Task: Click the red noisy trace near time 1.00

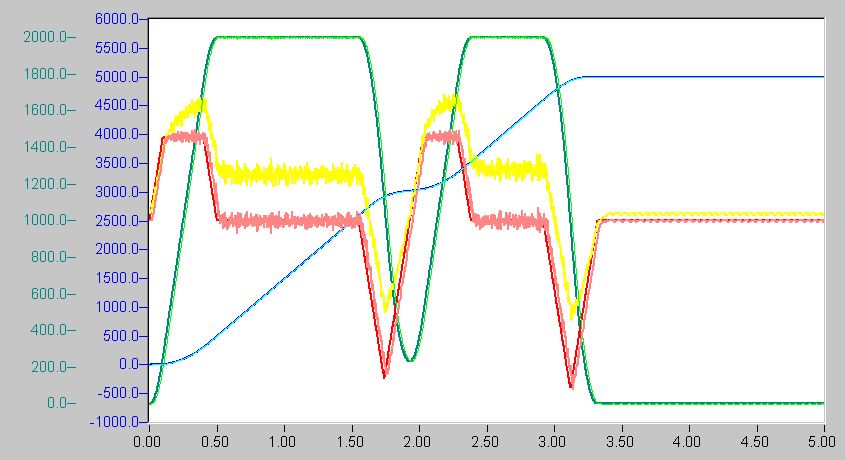Action: pos(283,221)
